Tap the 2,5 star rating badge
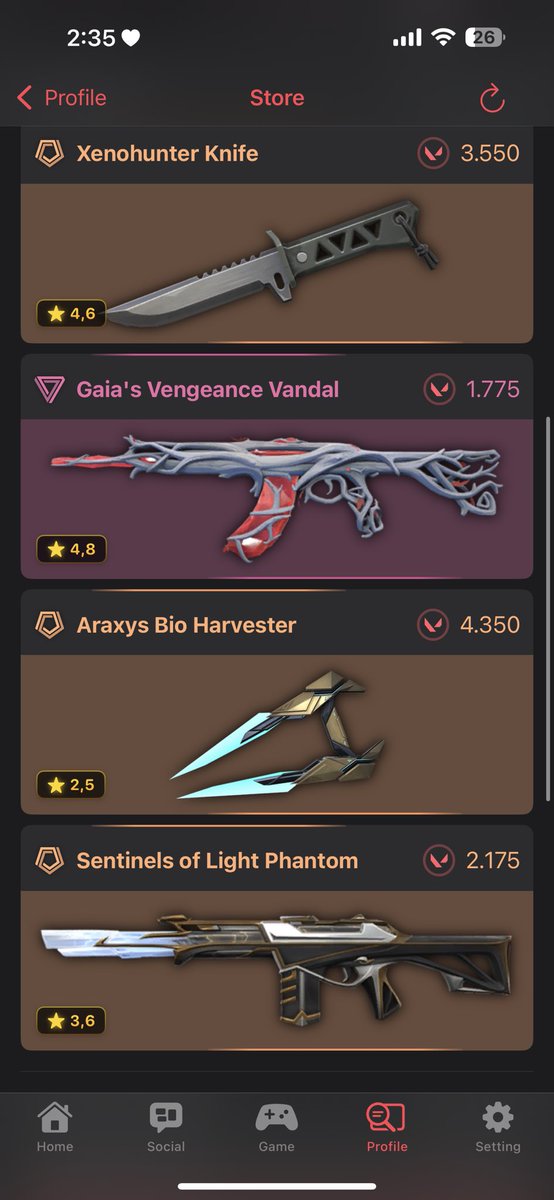This screenshot has width=554, height=1200. [71, 785]
